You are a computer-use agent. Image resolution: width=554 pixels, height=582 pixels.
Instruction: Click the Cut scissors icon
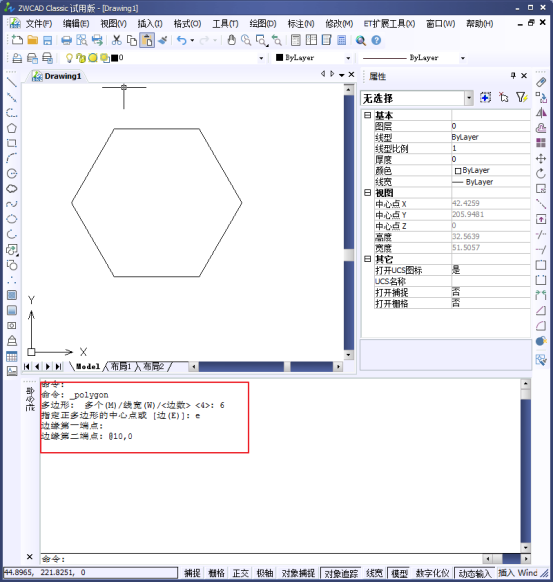click(117, 40)
